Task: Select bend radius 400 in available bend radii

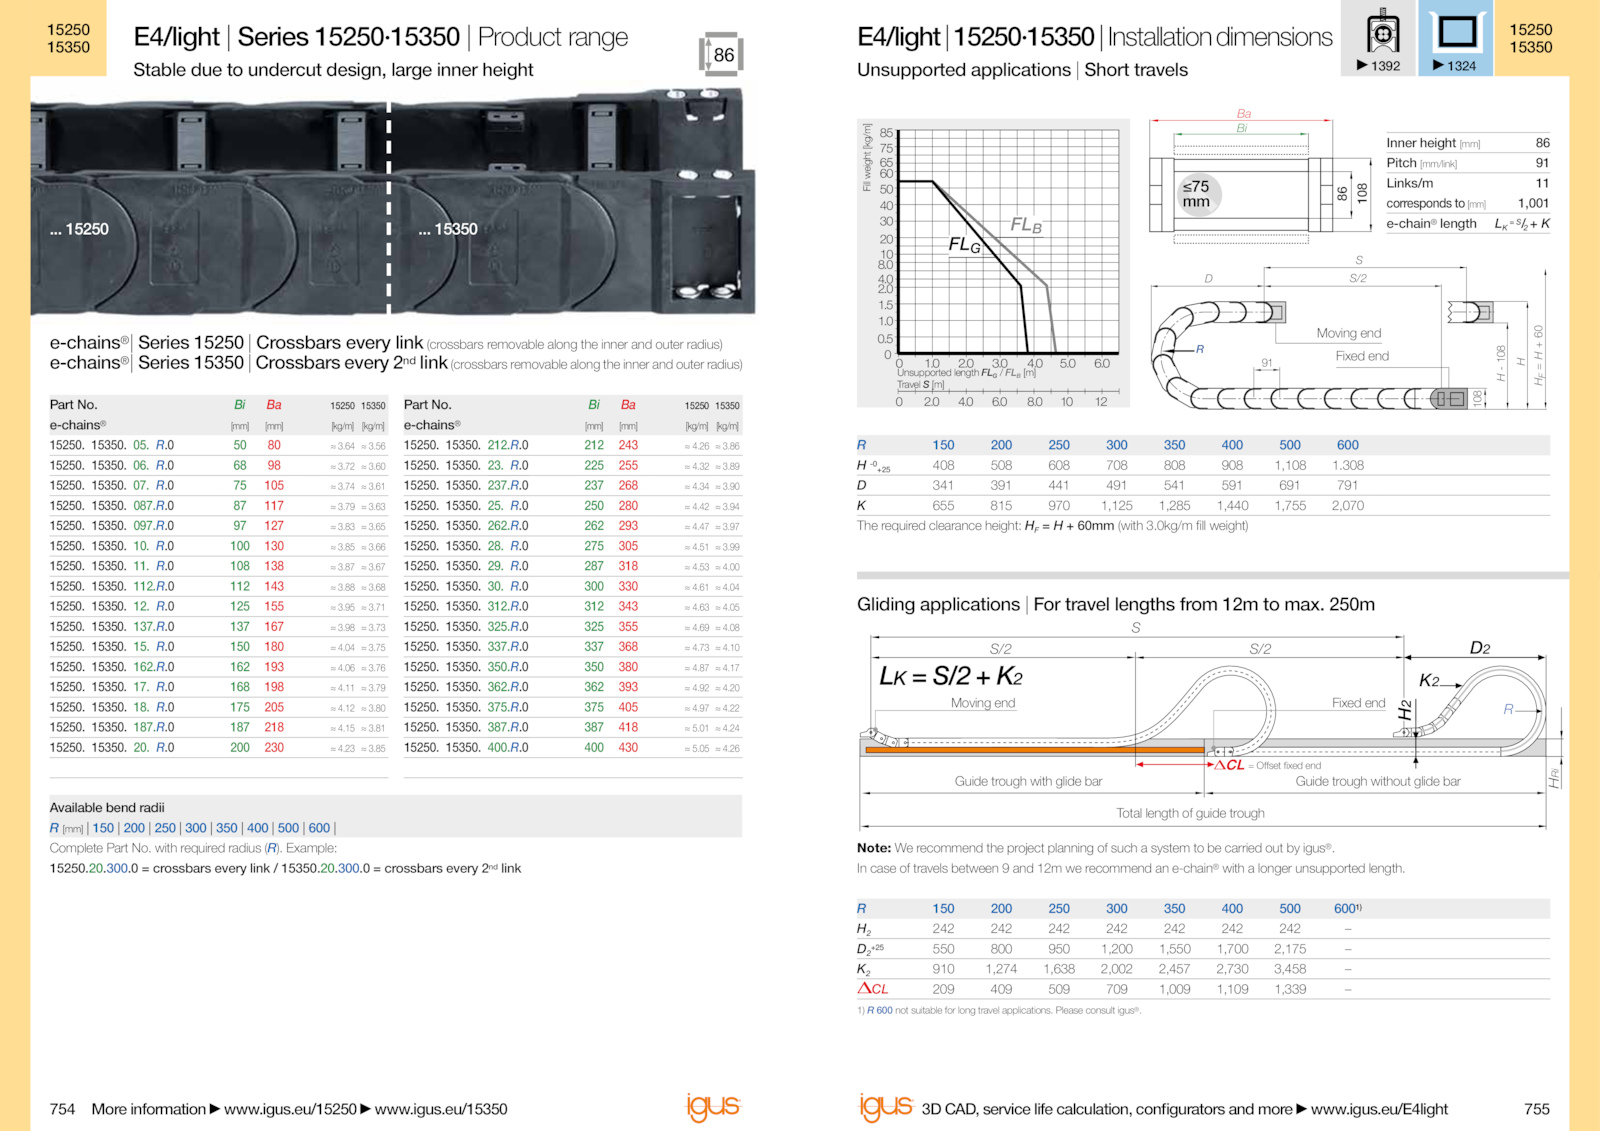Action: coord(258,828)
